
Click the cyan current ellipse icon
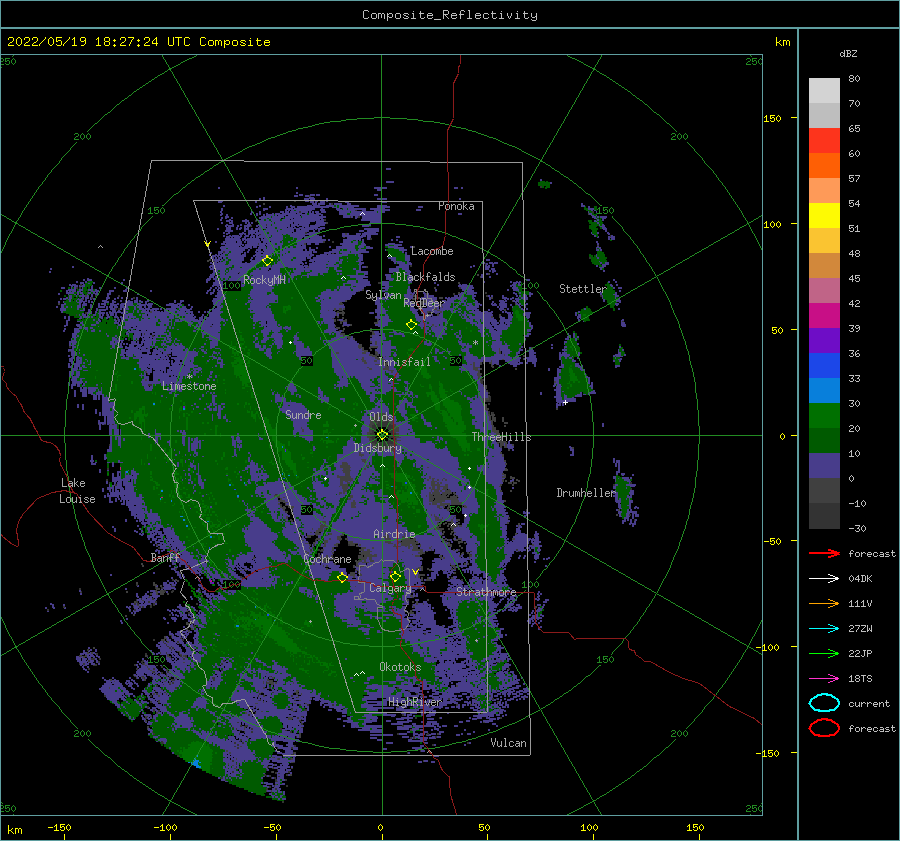point(824,703)
